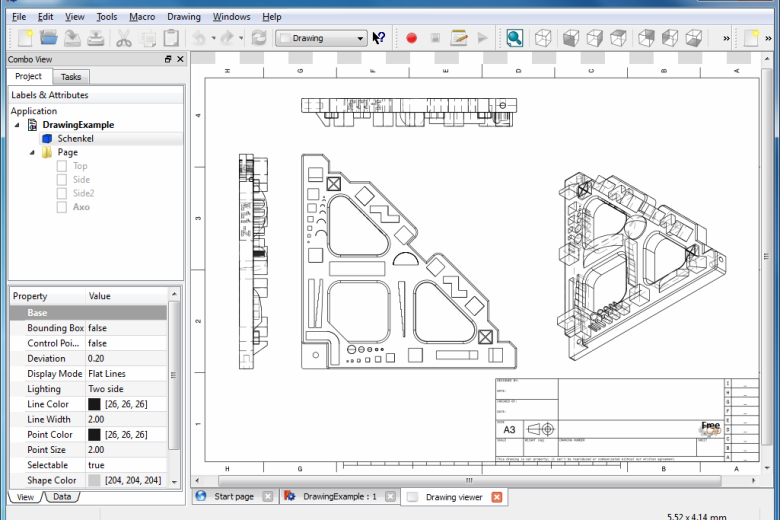Viewport: 780px width, 520px height.
Task: Open the Macros edit notepad icon
Action: coord(459,38)
